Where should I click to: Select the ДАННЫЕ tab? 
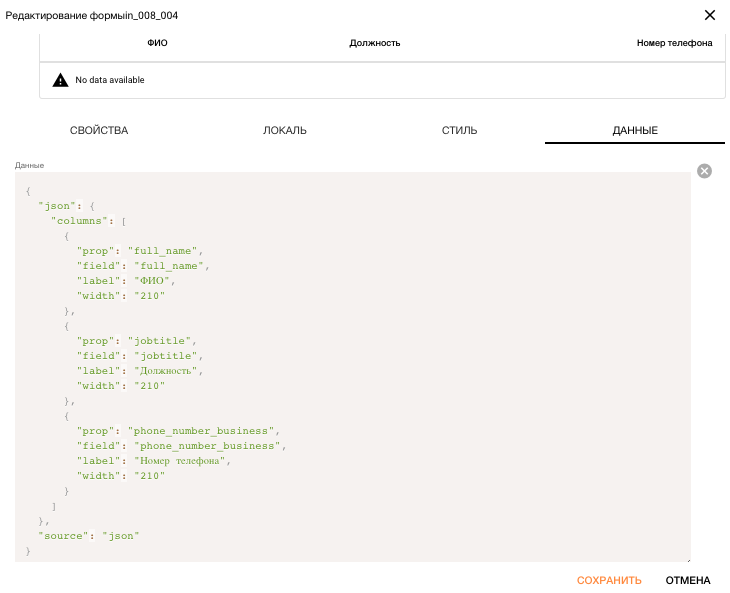(x=635, y=130)
